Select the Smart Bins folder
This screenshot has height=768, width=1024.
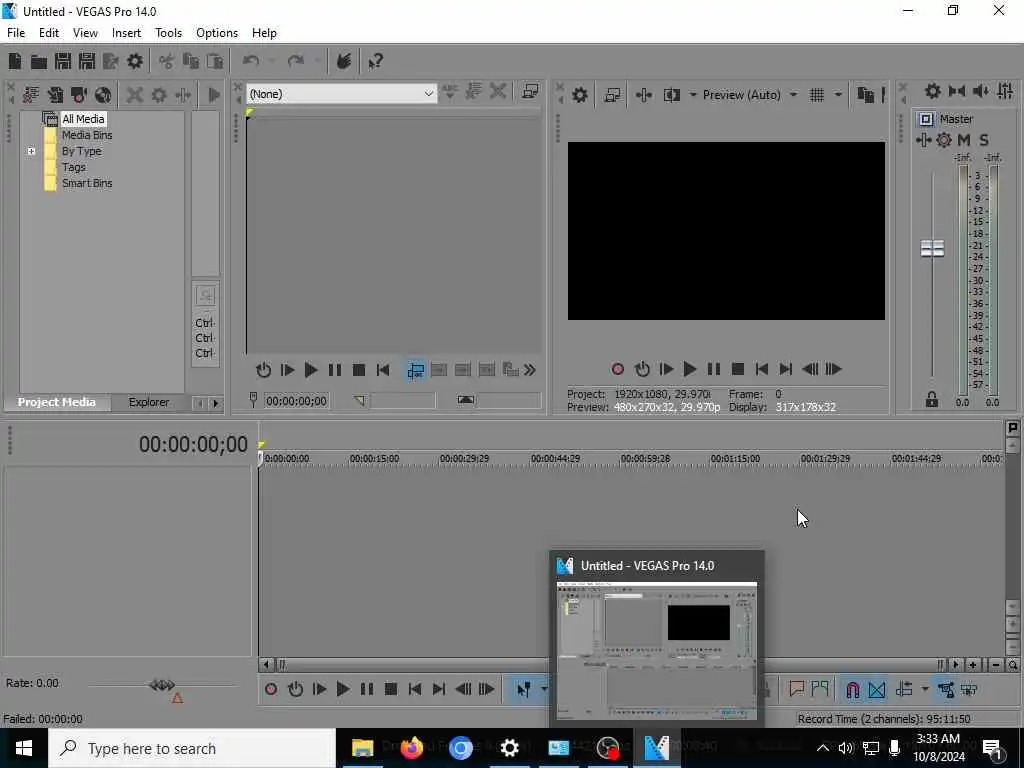(x=87, y=184)
